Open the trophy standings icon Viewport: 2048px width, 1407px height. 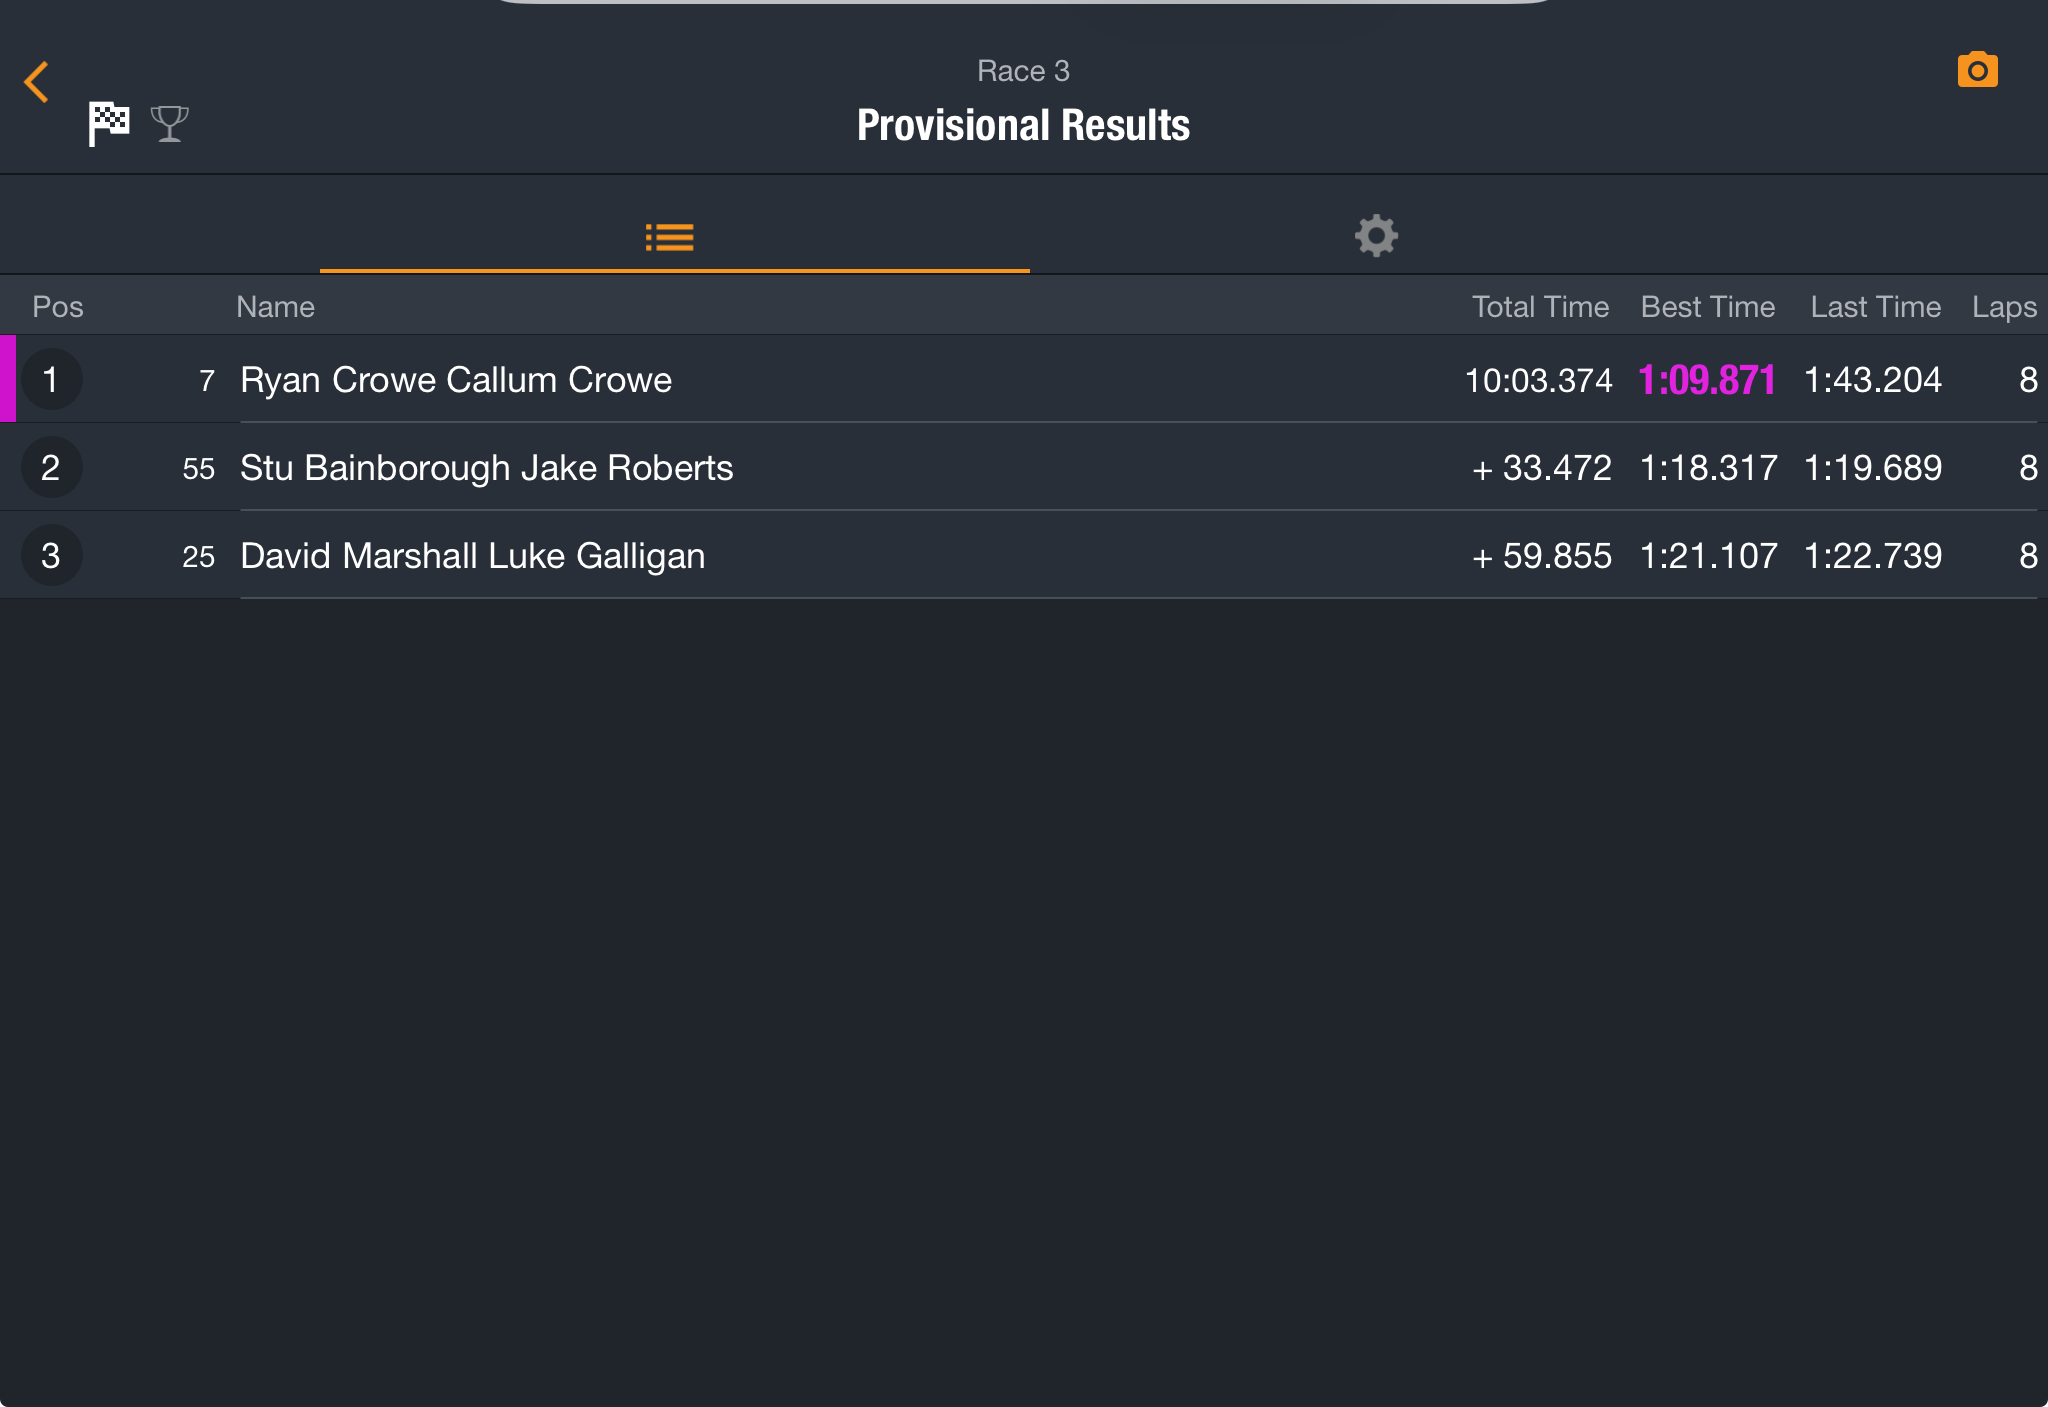pyautogui.click(x=170, y=124)
